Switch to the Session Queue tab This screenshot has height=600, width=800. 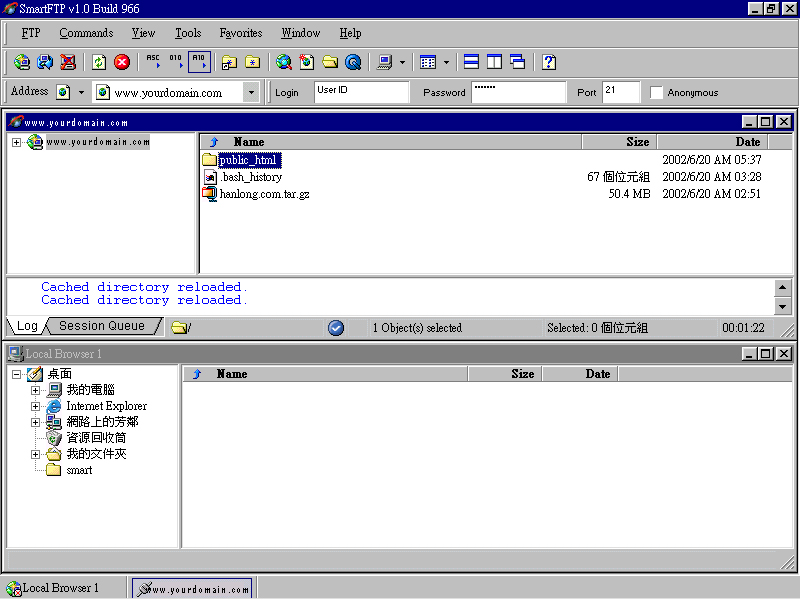coord(102,326)
